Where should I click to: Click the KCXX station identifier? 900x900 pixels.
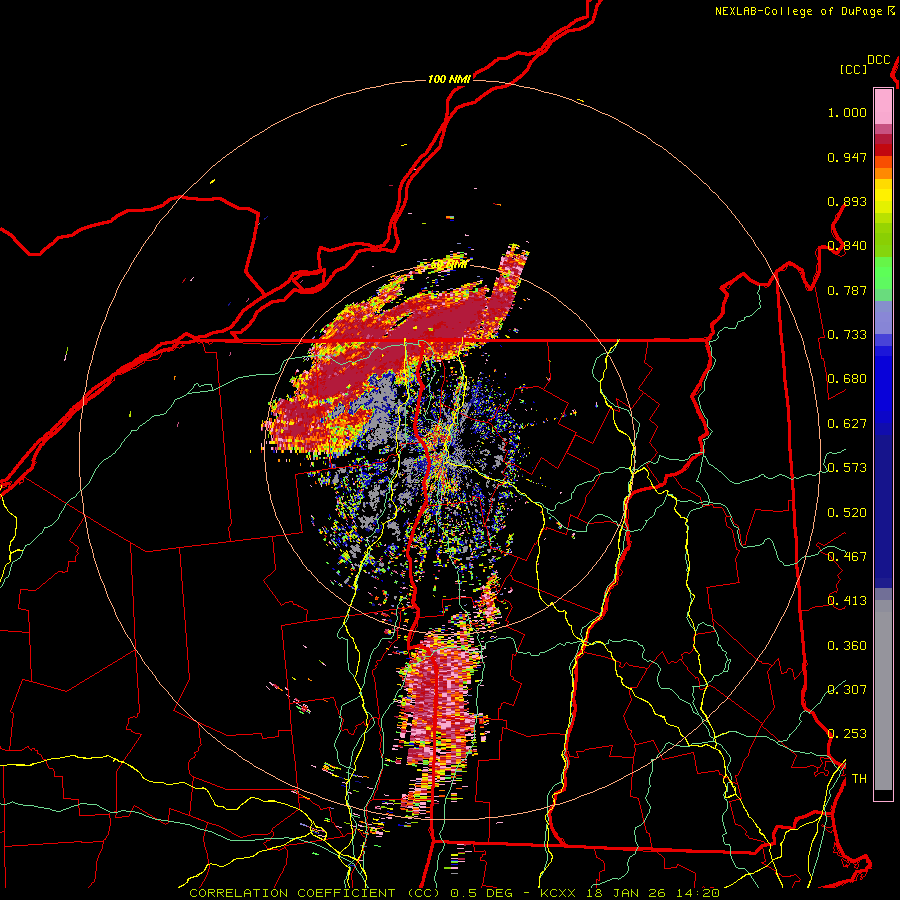pyautogui.click(x=557, y=893)
